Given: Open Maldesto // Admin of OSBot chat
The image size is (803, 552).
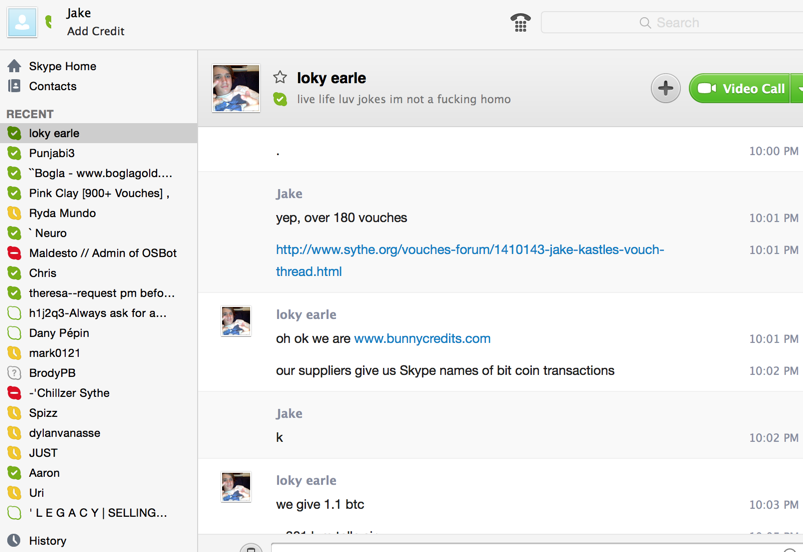Looking at the screenshot, I should (x=98, y=253).
